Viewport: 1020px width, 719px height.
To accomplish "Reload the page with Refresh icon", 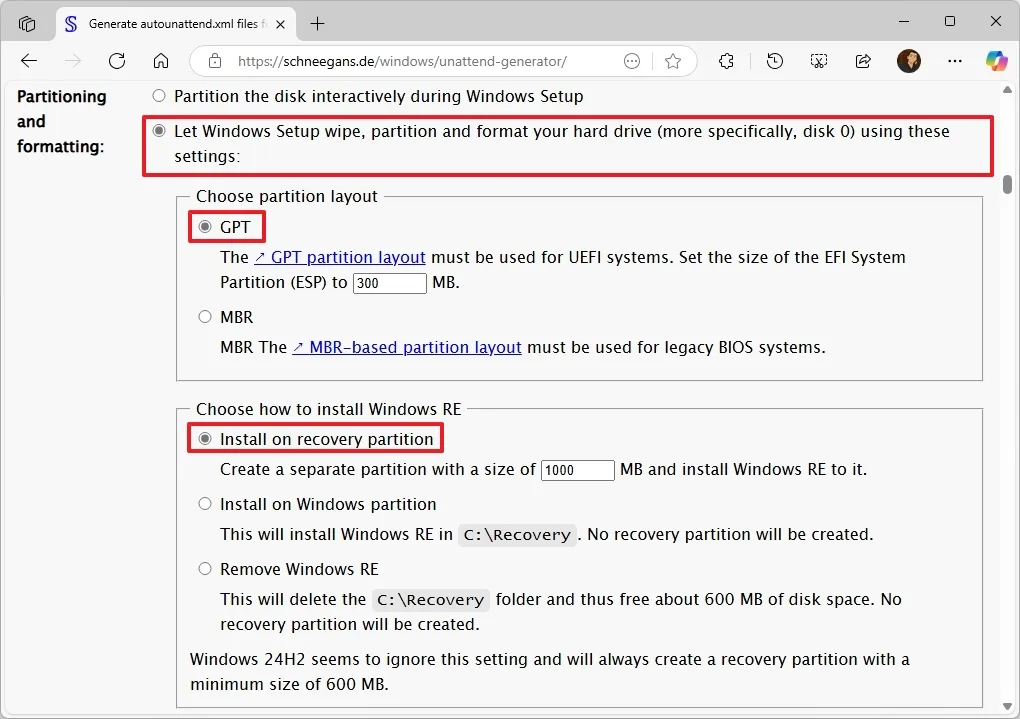I will pyautogui.click(x=117, y=61).
